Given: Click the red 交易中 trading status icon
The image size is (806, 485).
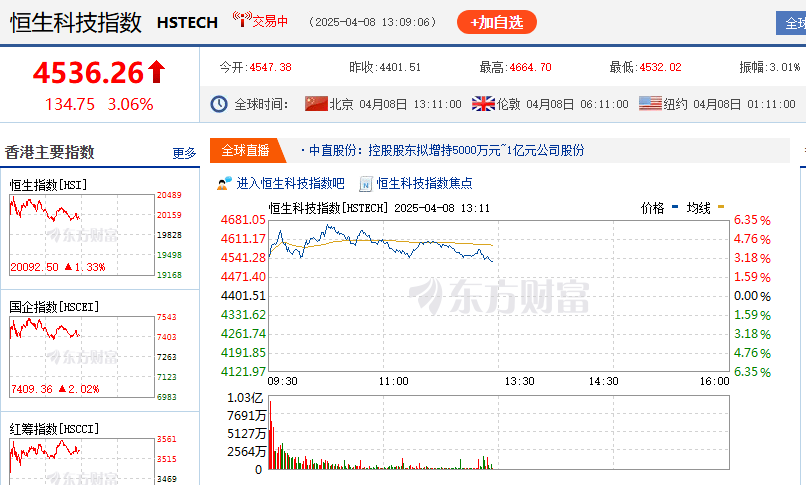Looking at the screenshot, I should point(241,20).
